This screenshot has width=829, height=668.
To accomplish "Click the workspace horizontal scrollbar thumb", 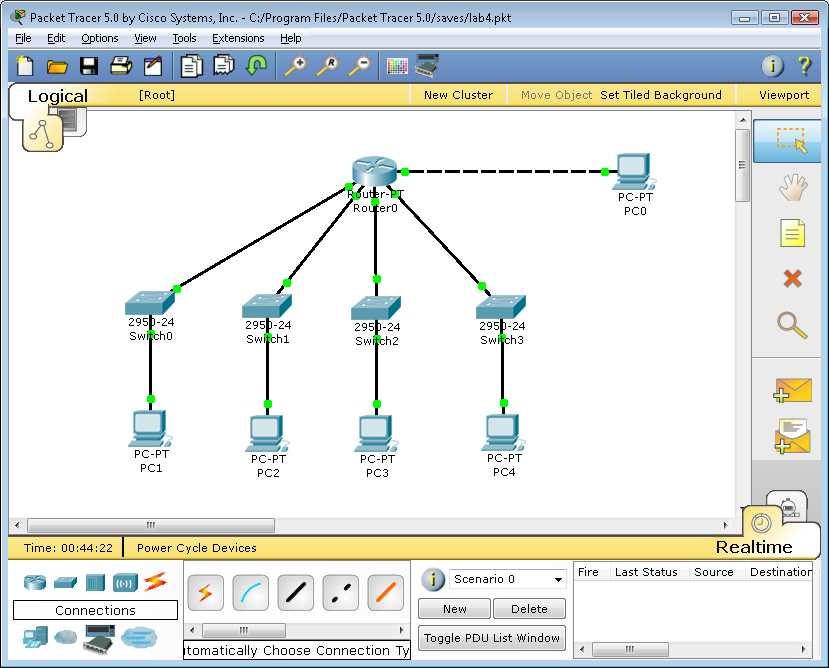I will point(151,525).
